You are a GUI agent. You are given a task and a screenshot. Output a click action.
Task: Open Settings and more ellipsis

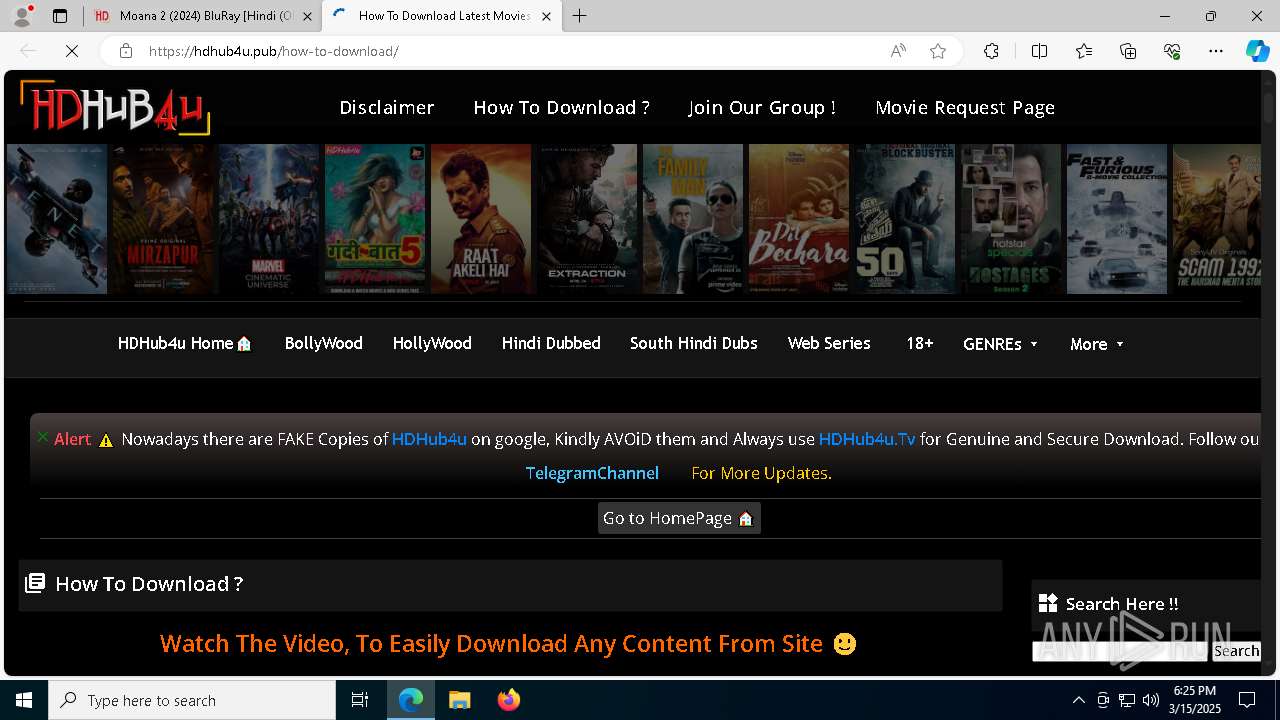(x=1216, y=51)
